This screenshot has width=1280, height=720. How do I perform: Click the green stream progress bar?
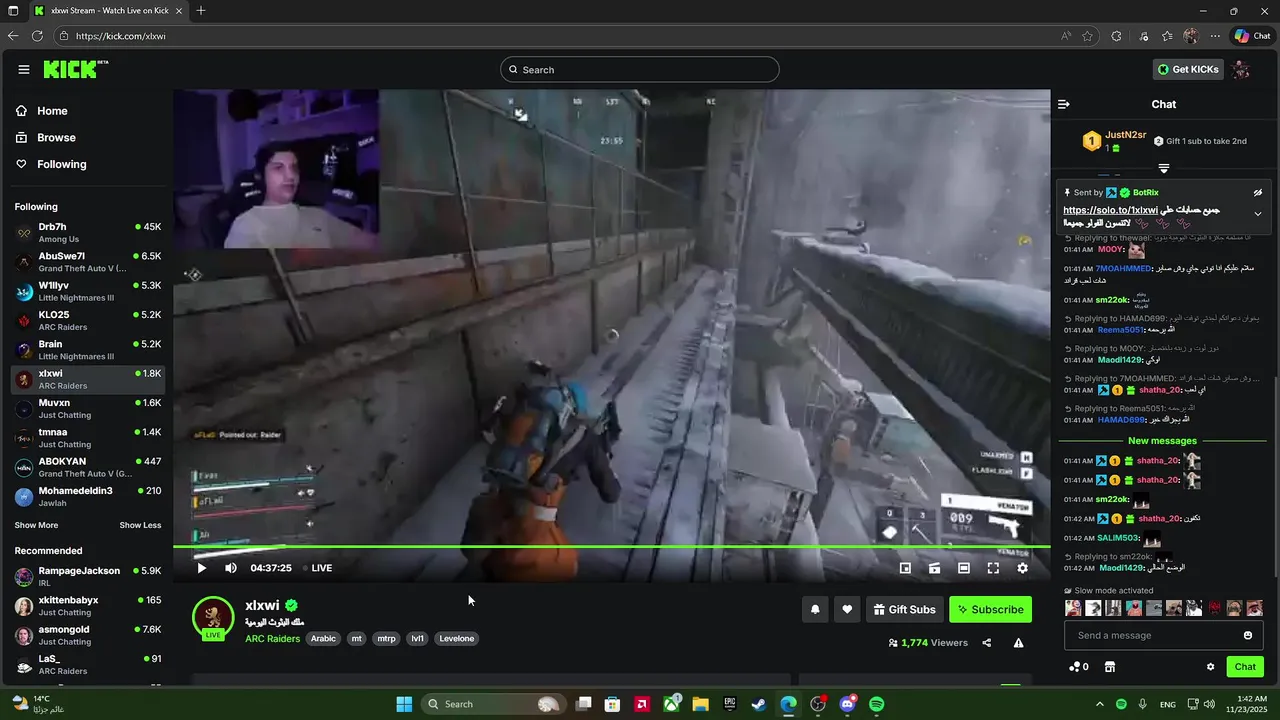tap(611, 546)
